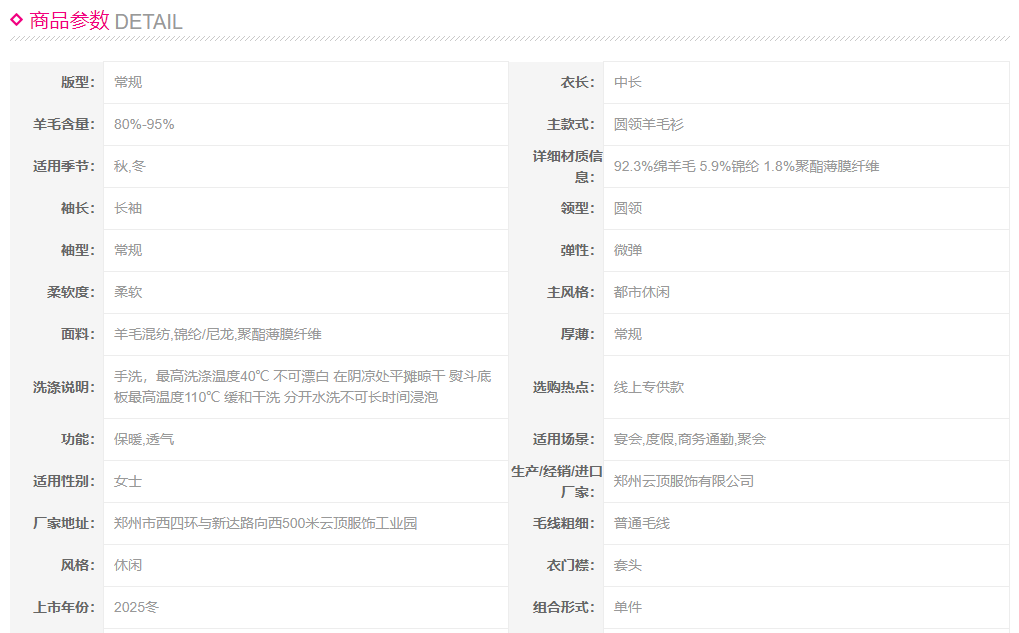The image size is (1019, 633).
Task: Click the 郑州市西四环 factory address value
Action: (265, 523)
